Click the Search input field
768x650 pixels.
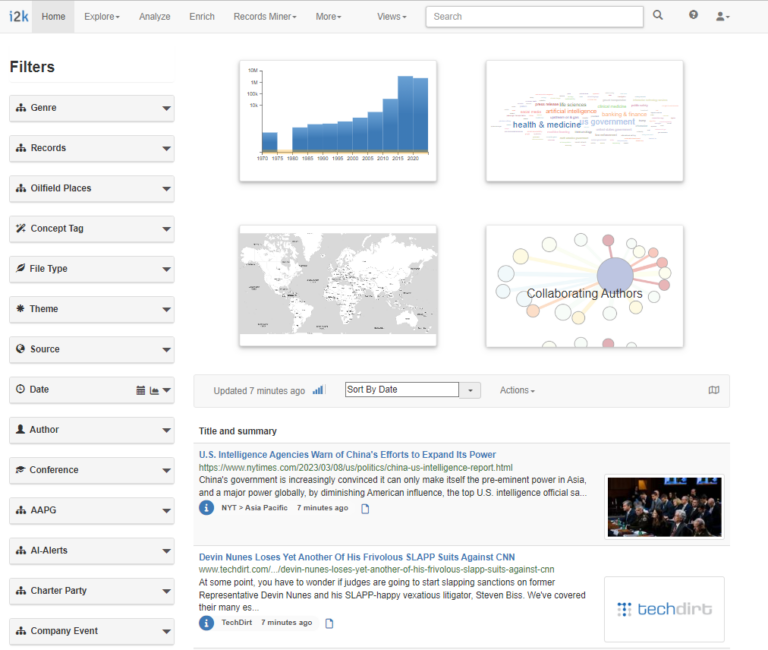[534, 17]
